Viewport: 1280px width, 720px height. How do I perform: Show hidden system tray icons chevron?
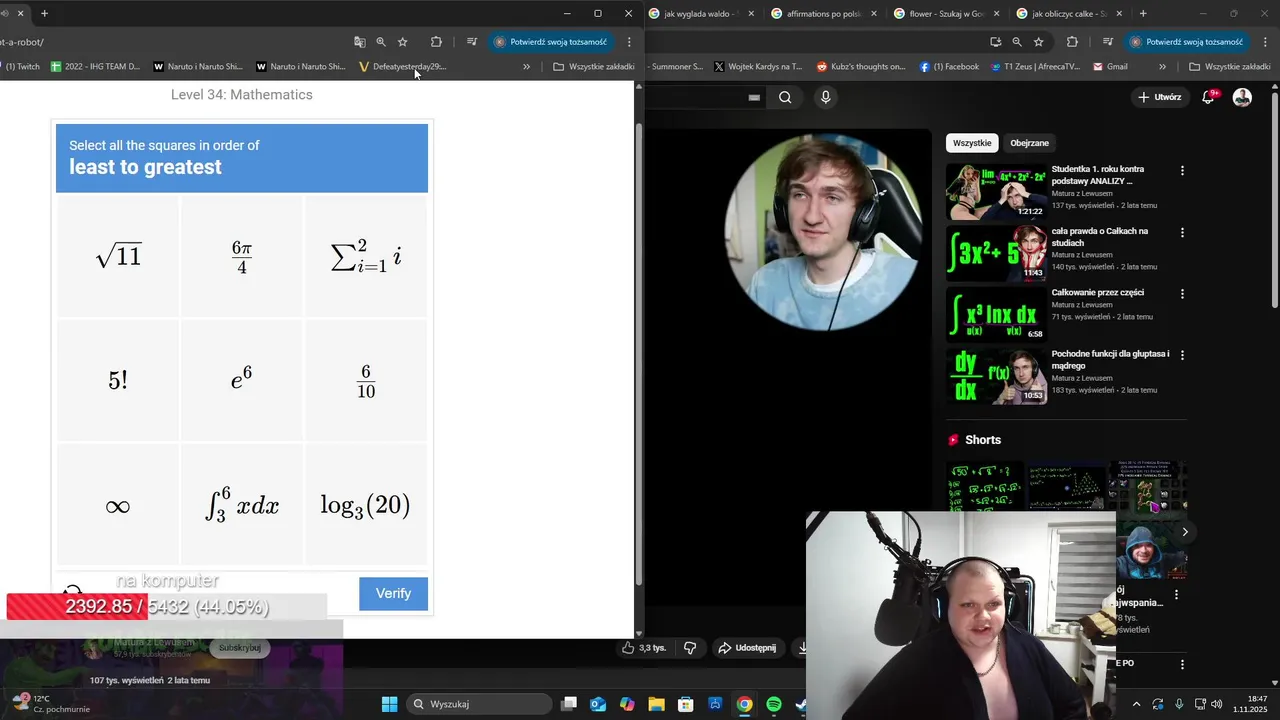point(1136,704)
